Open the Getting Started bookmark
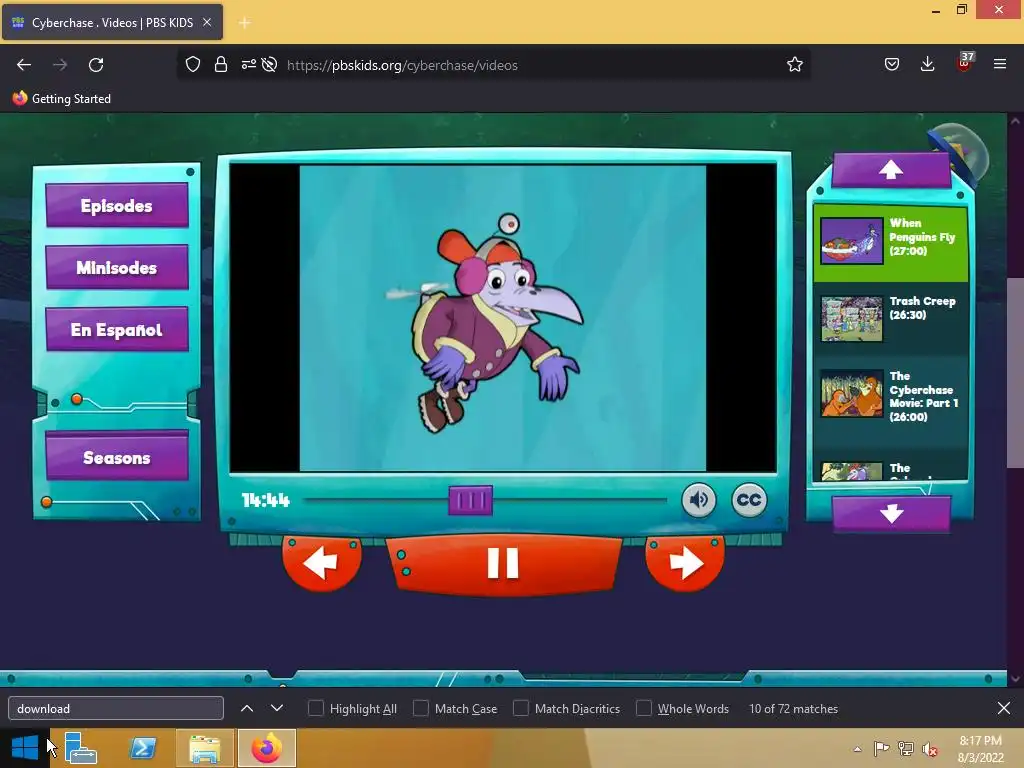This screenshot has width=1024, height=768. pyautogui.click(x=62, y=99)
